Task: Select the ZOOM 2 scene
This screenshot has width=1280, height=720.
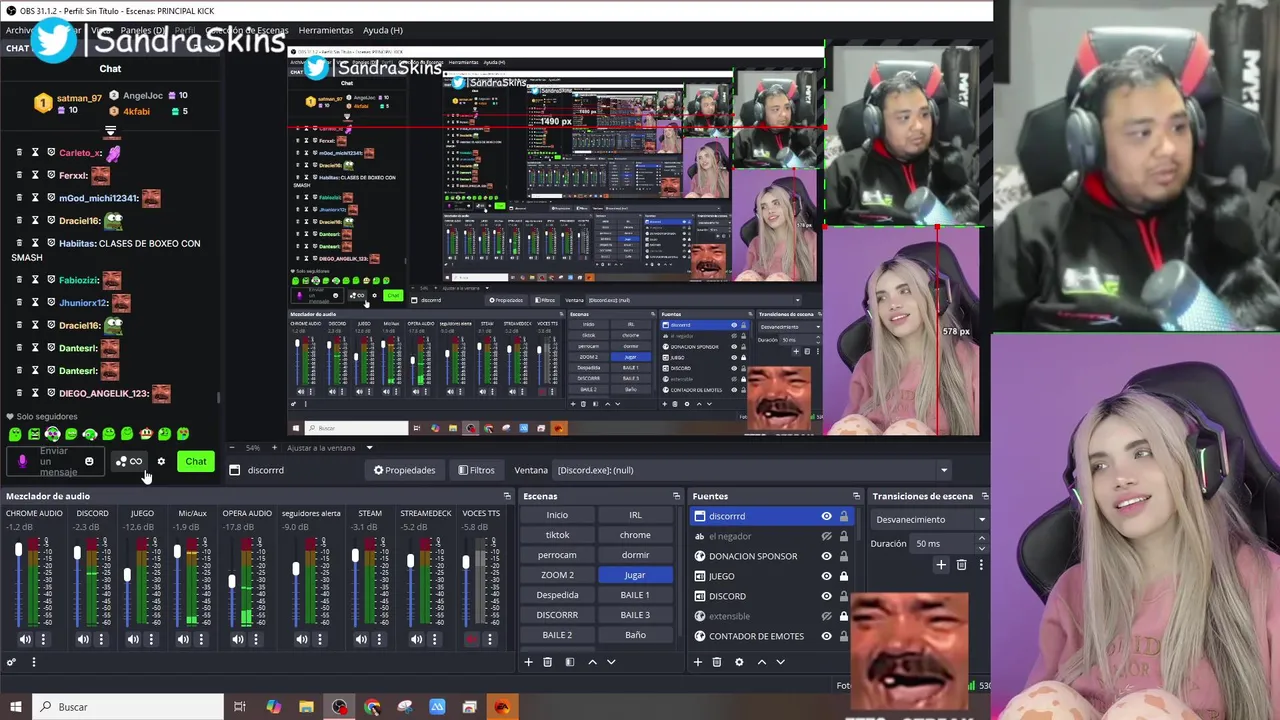Action: tap(557, 575)
